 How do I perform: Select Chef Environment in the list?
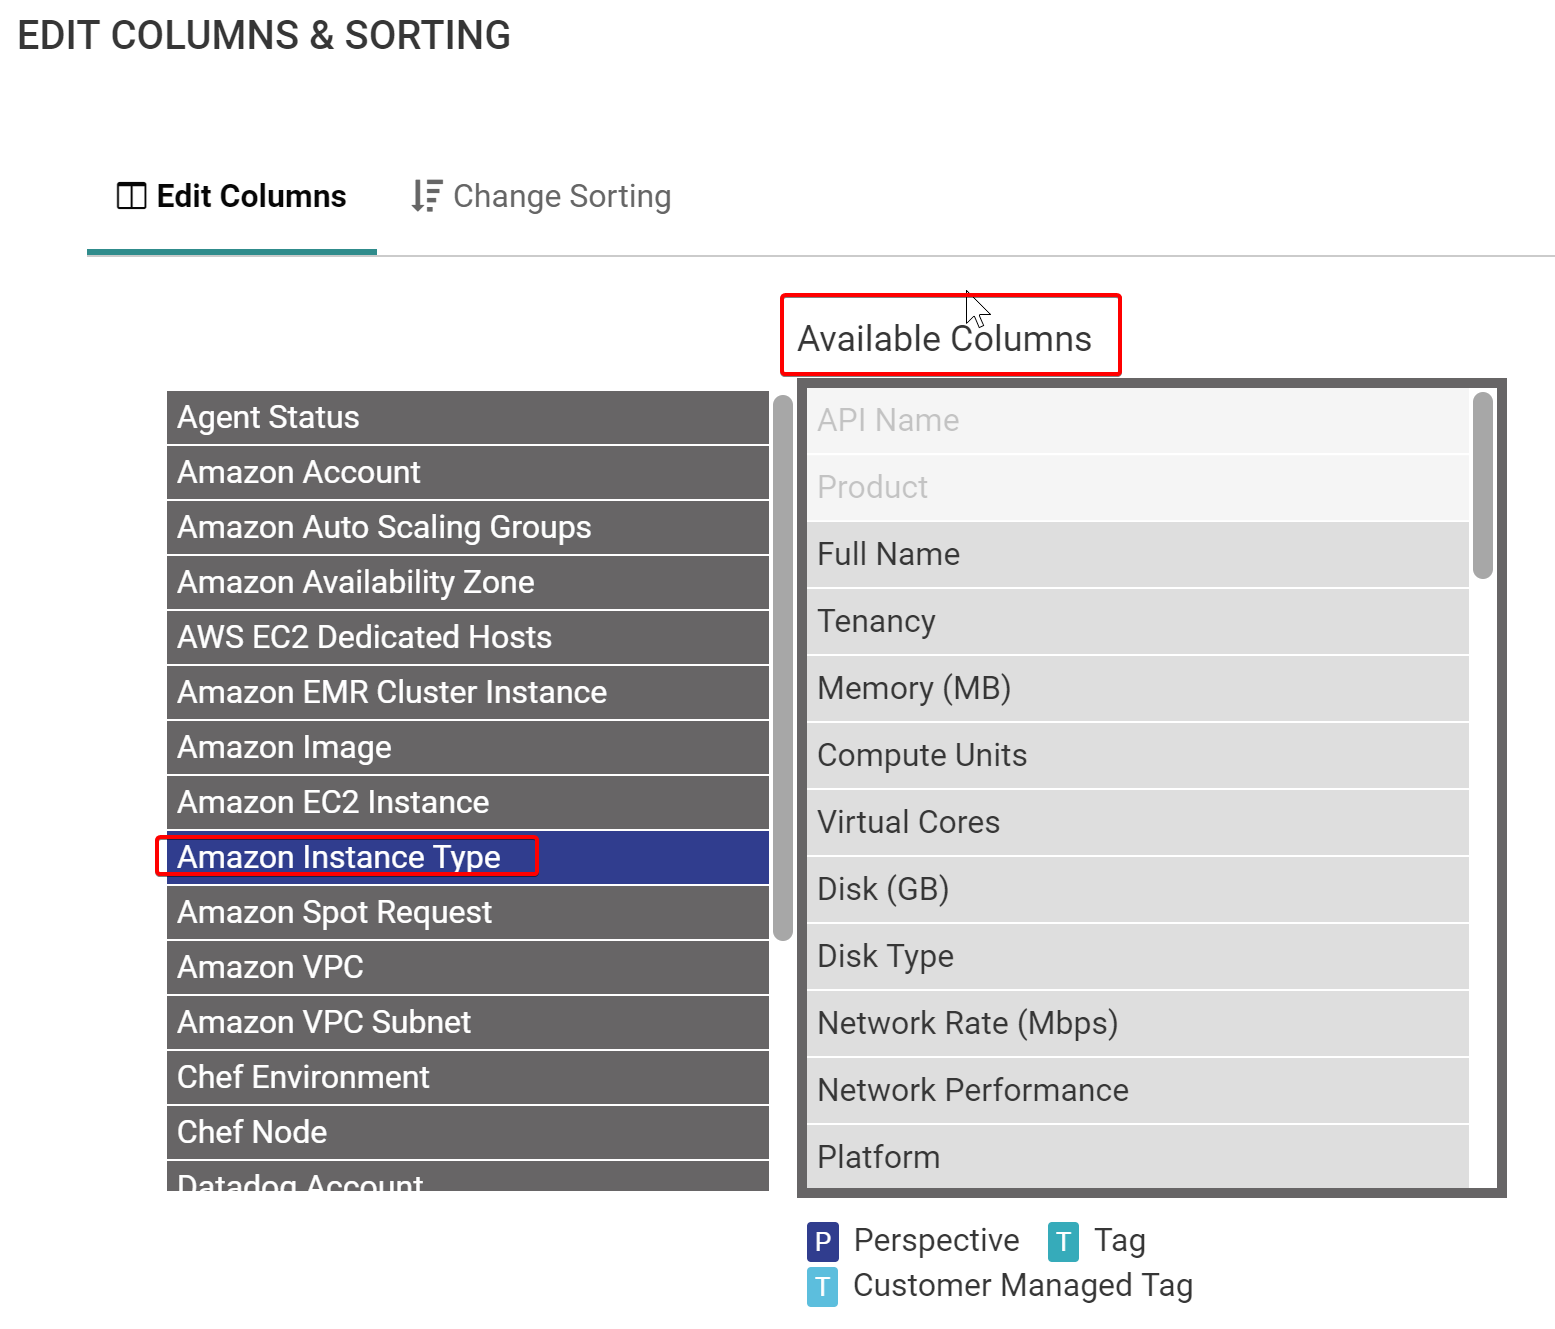tap(467, 1078)
